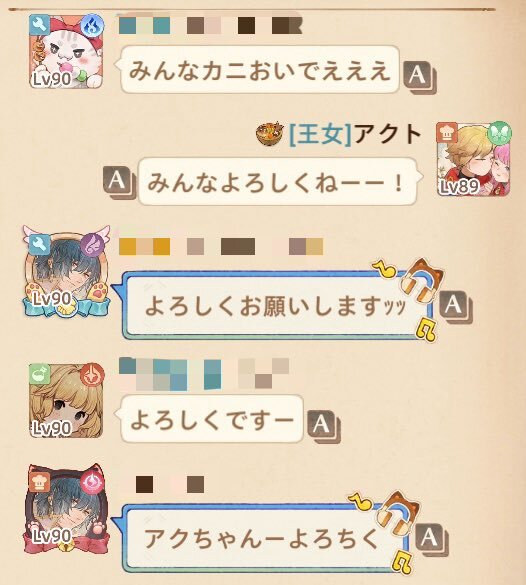The height and width of the screenshot is (585, 526).
Task: Click chef hat badge on アクト's avatar
Action: (x=447, y=132)
